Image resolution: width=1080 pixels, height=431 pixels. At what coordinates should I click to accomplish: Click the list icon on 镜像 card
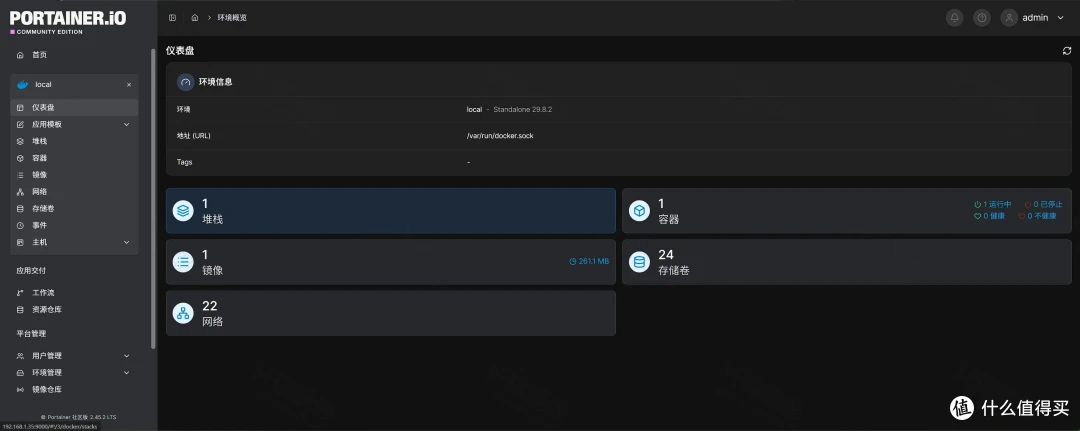coord(183,262)
